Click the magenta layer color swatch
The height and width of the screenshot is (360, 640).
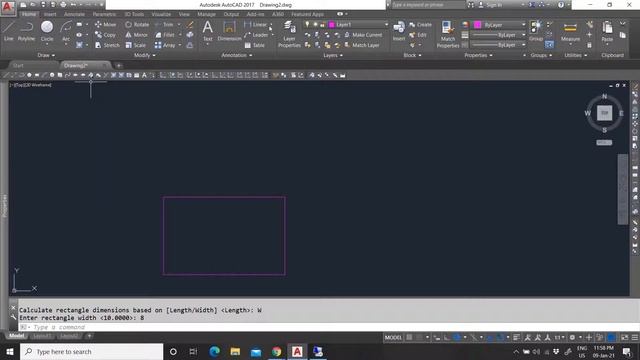click(332, 25)
